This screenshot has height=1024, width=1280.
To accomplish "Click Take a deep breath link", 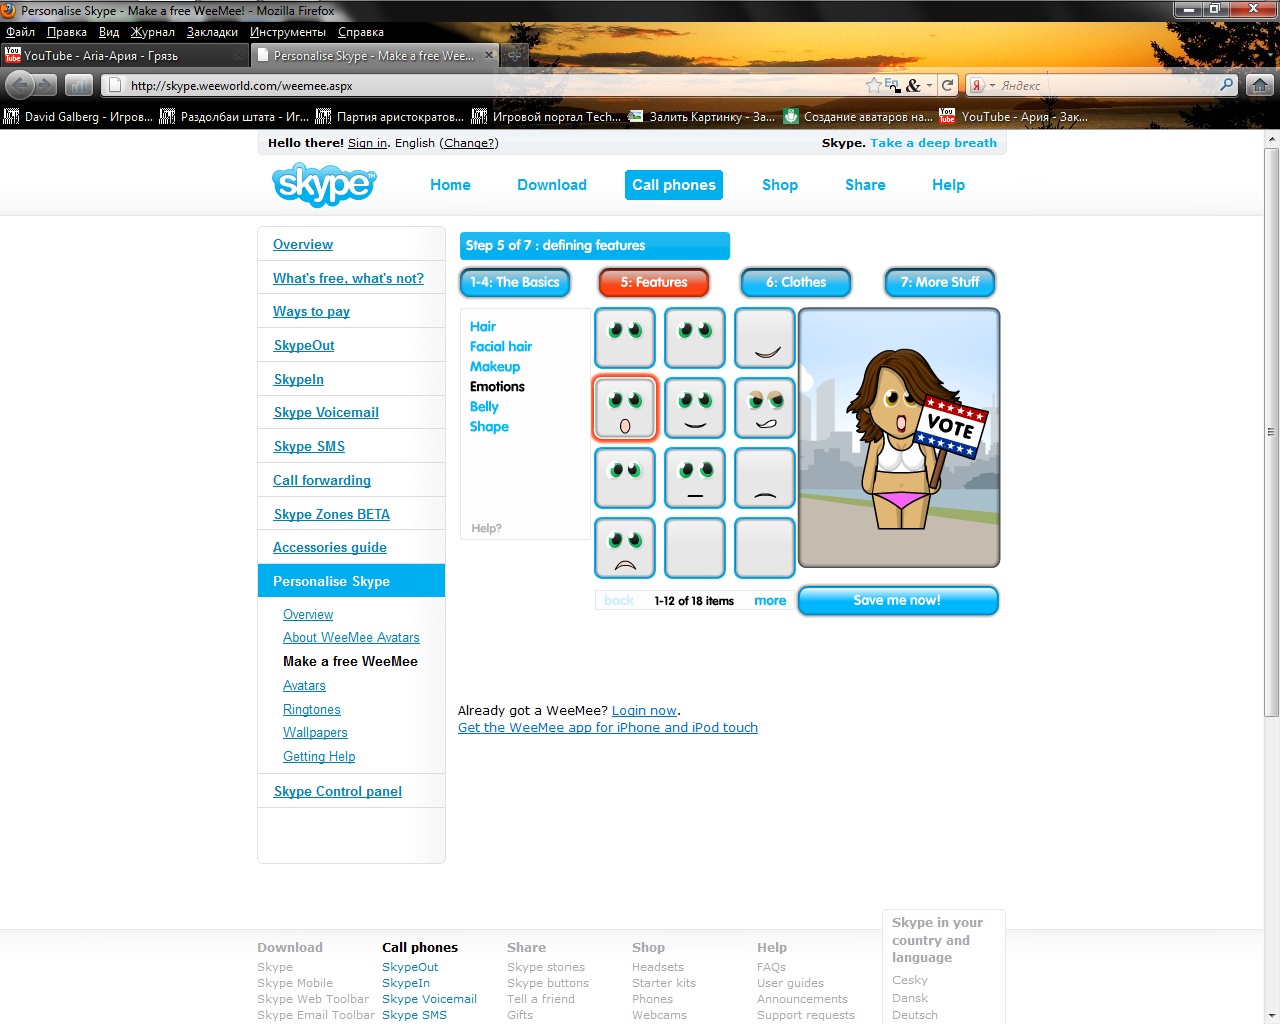I will [933, 143].
